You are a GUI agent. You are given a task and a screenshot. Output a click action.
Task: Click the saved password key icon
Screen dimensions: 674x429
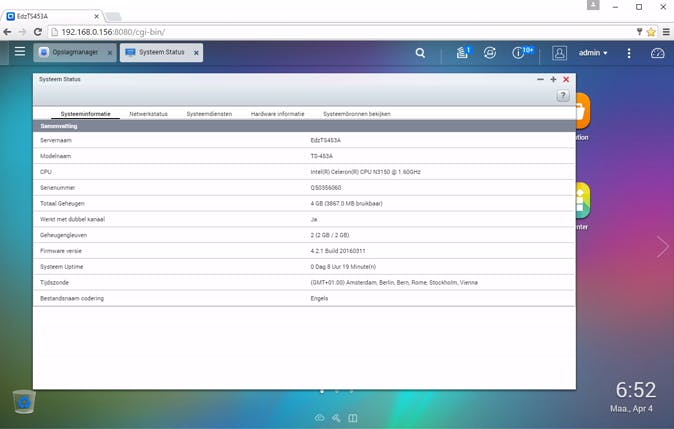click(x=639, y=32)
